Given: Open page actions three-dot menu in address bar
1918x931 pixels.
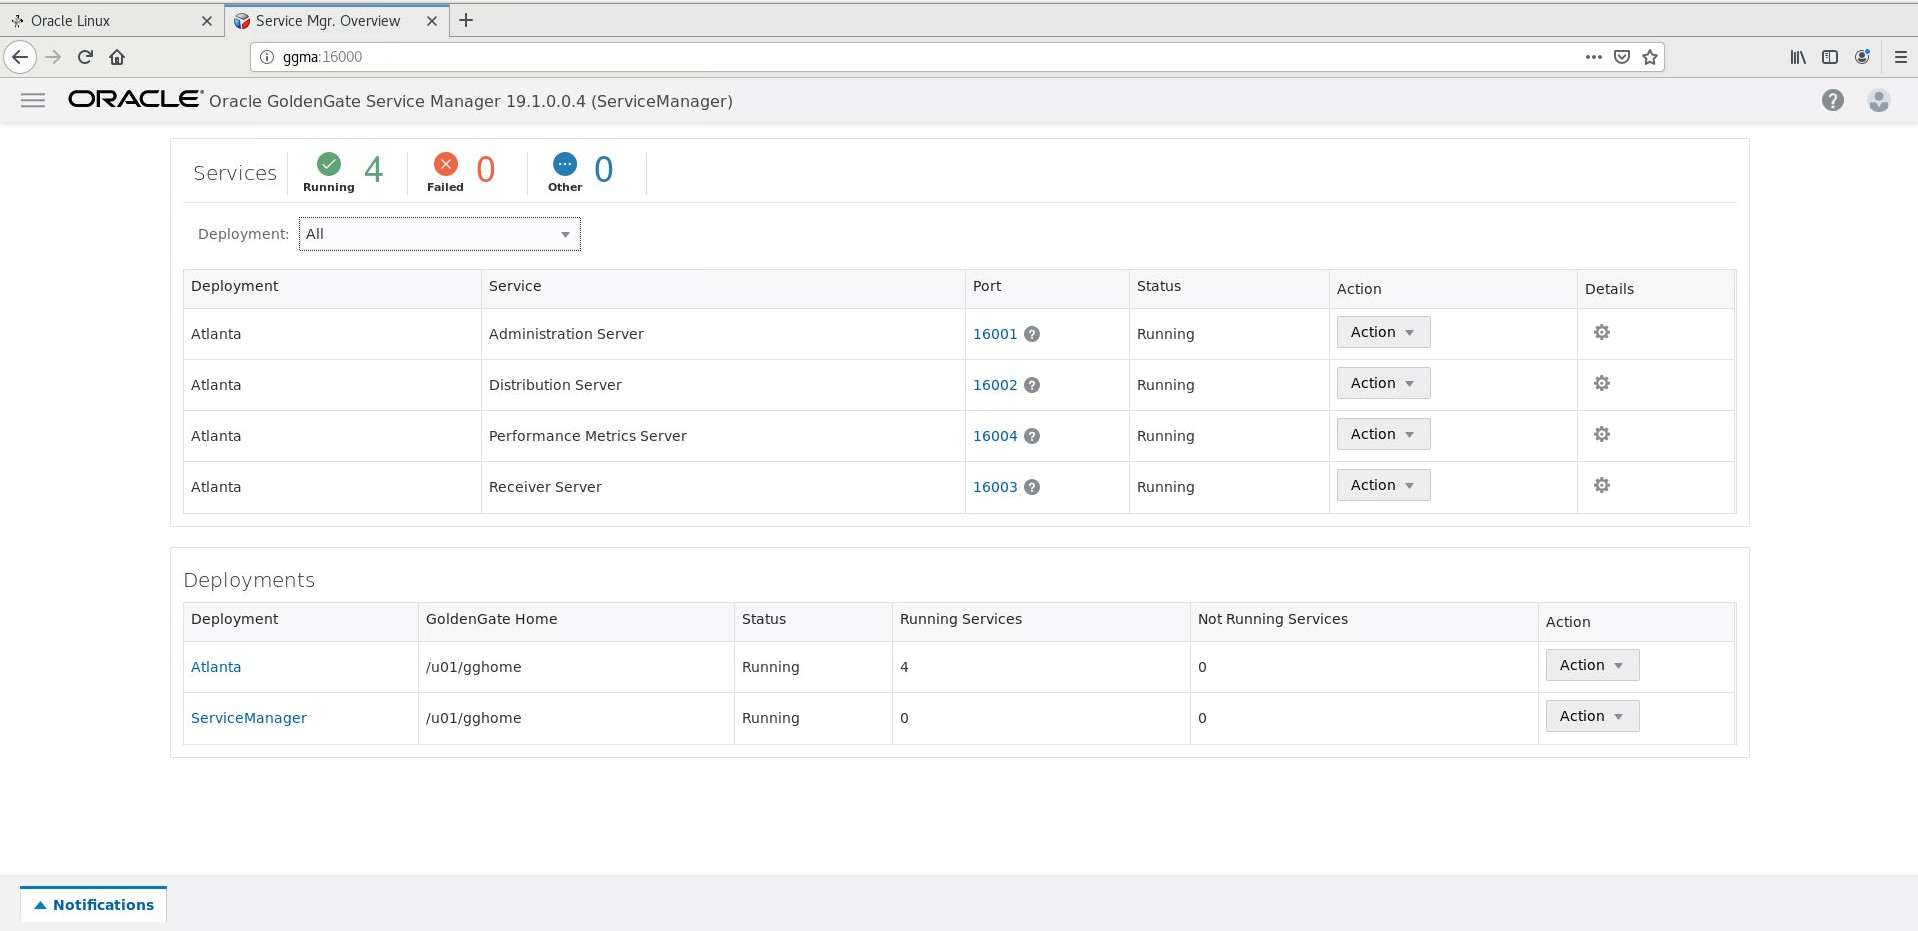Looking at the screenshot, I should coord(1594,57).
